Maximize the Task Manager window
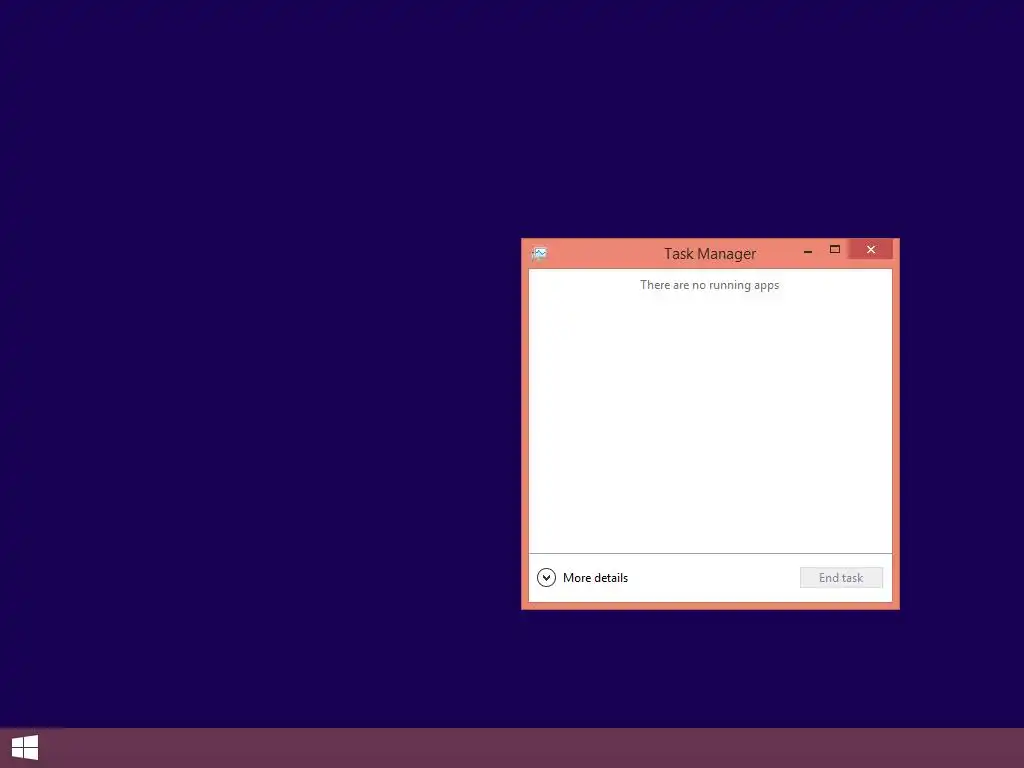 [835, 249]
